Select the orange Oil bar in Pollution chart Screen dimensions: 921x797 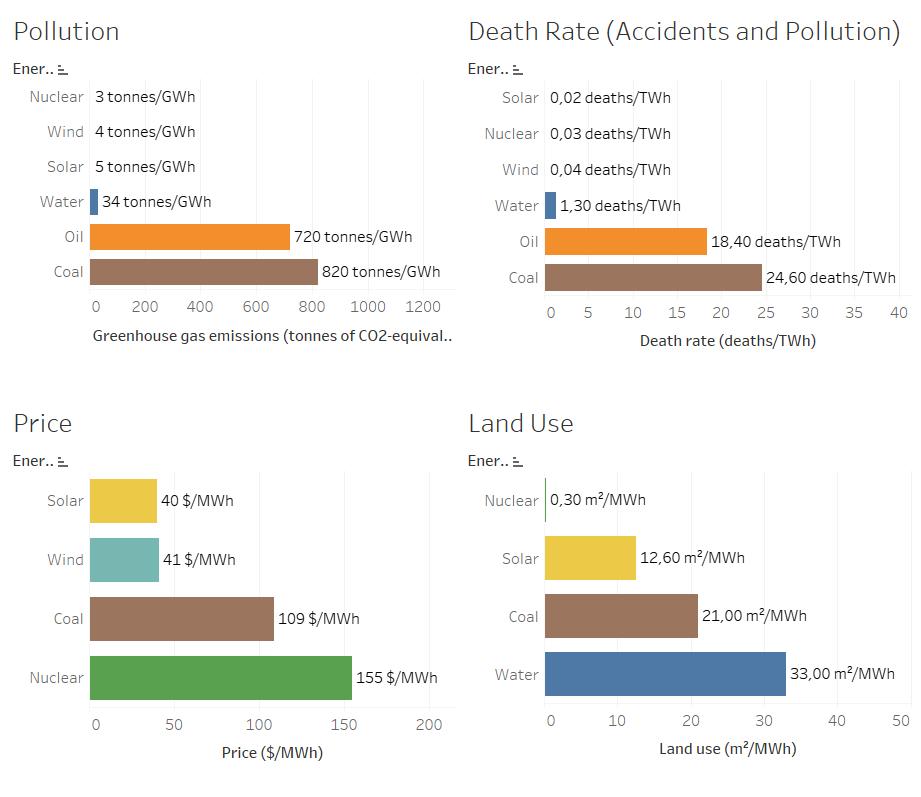(189, 237)
